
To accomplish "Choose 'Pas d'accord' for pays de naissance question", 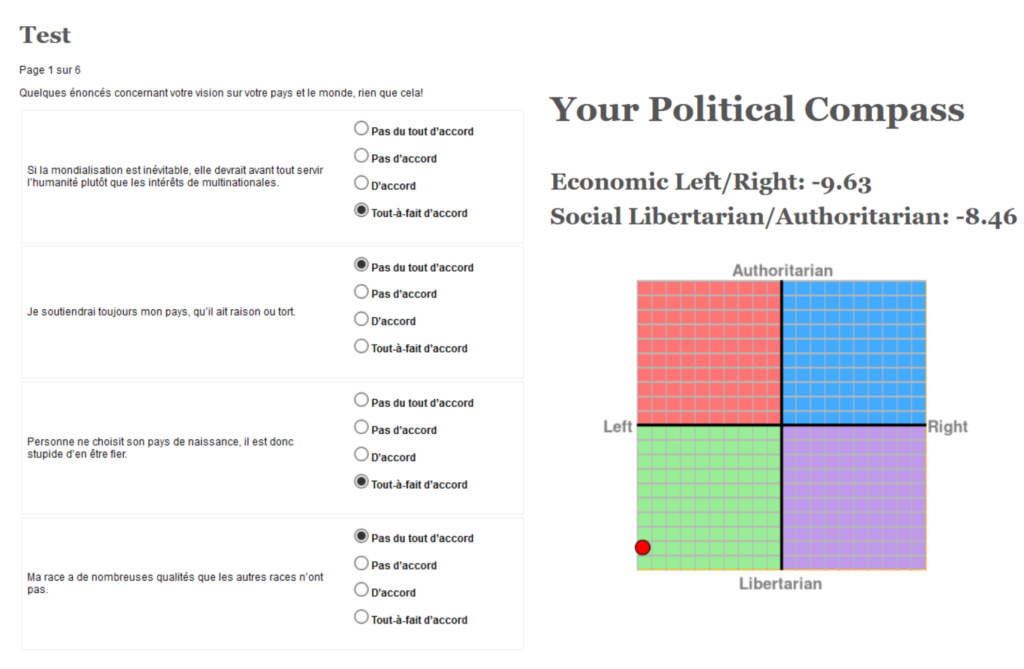I will 361,427.
